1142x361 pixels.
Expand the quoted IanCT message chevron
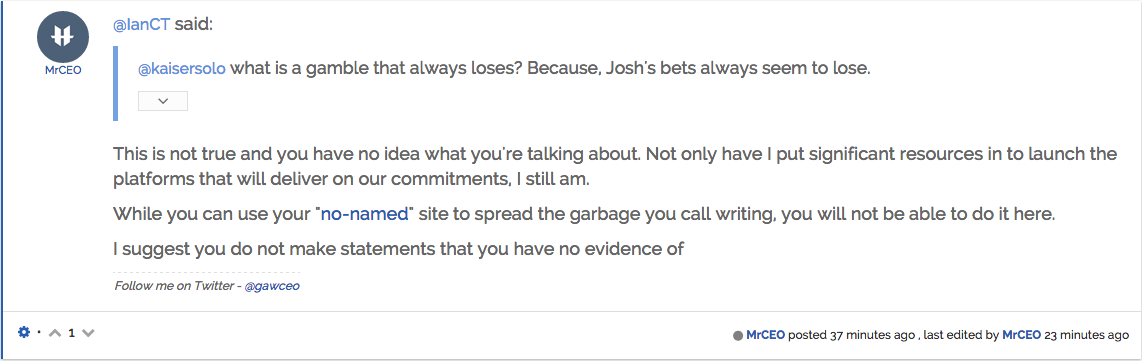(163, 101)
